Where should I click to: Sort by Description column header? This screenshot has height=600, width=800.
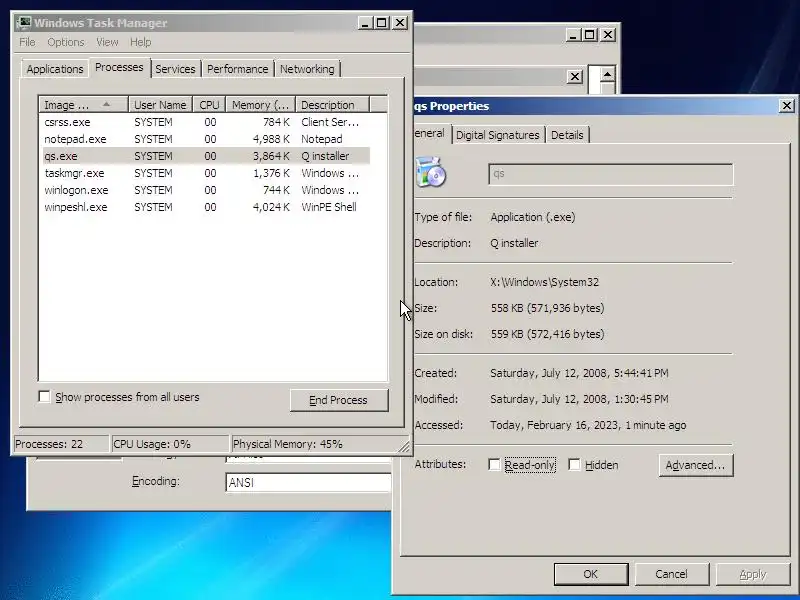[332, 105]
